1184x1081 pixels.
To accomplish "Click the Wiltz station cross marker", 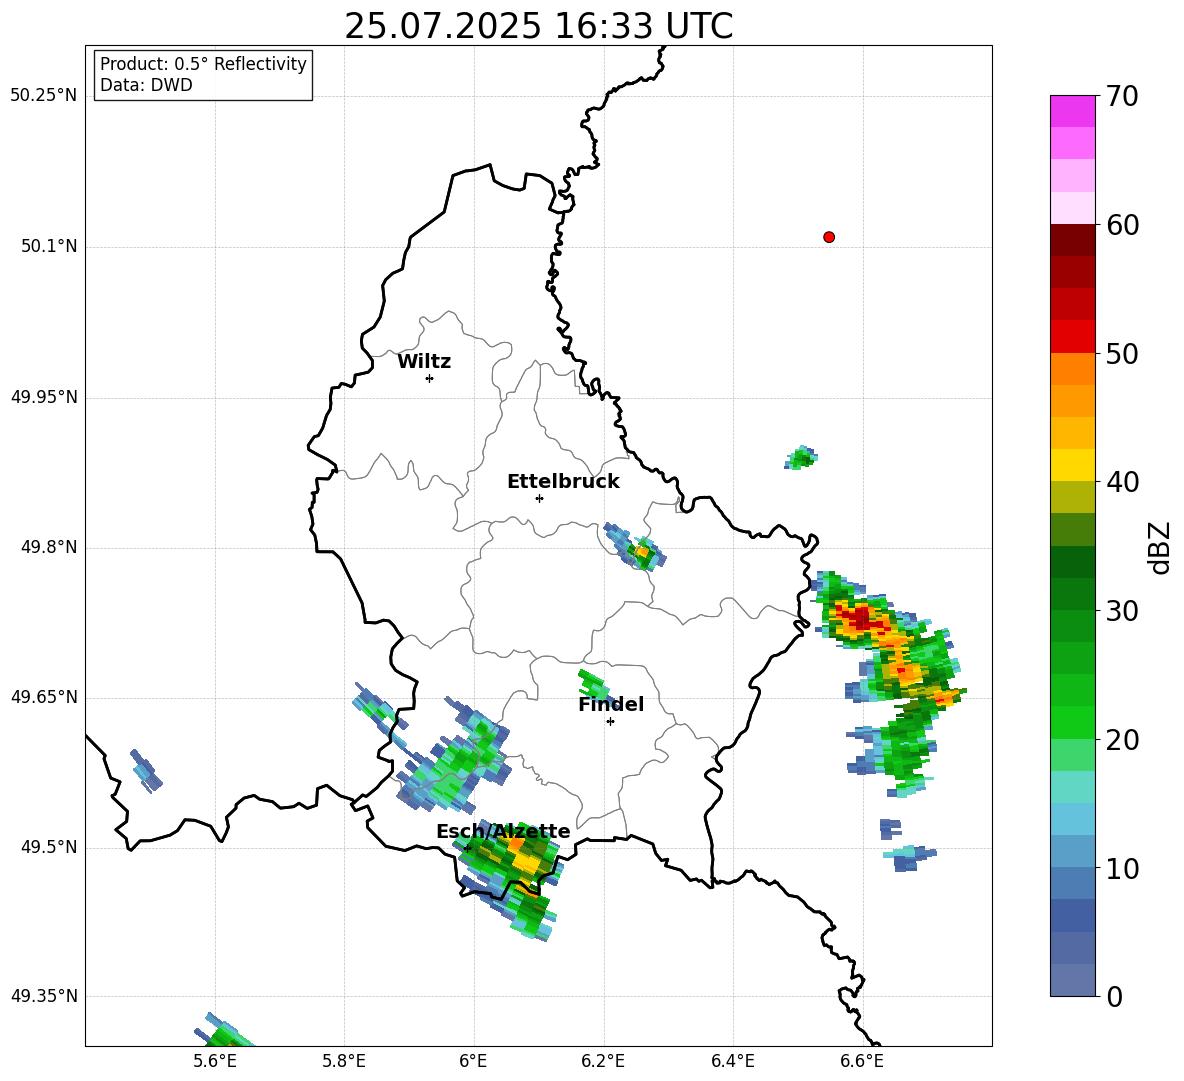I will coord(429,378).
